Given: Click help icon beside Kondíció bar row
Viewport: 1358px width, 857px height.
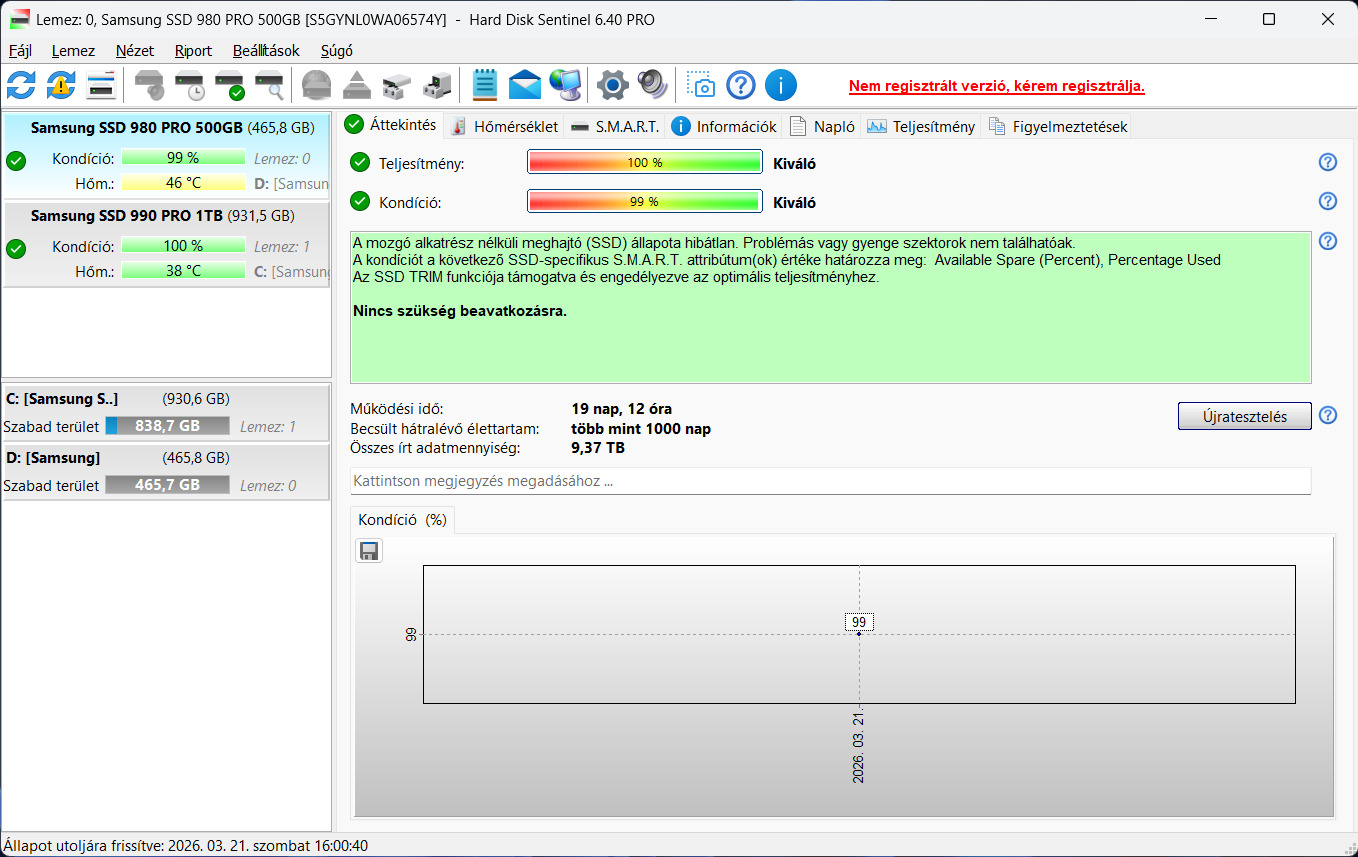Looking at the screenshot, I should click(x=1328, y=201).
